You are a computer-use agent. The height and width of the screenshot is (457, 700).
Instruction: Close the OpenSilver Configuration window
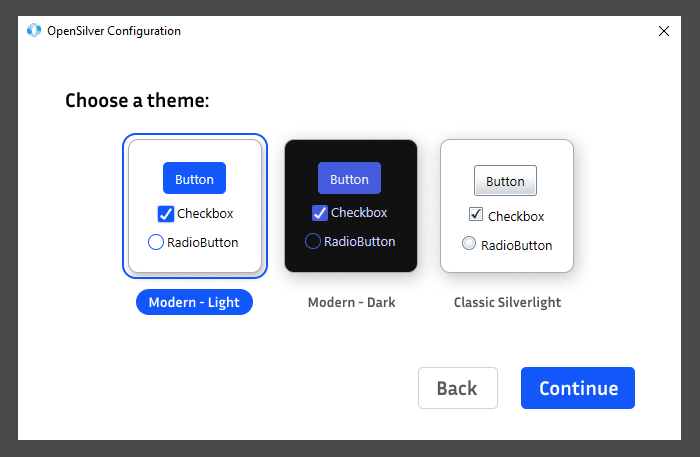(x=664, y=31)
